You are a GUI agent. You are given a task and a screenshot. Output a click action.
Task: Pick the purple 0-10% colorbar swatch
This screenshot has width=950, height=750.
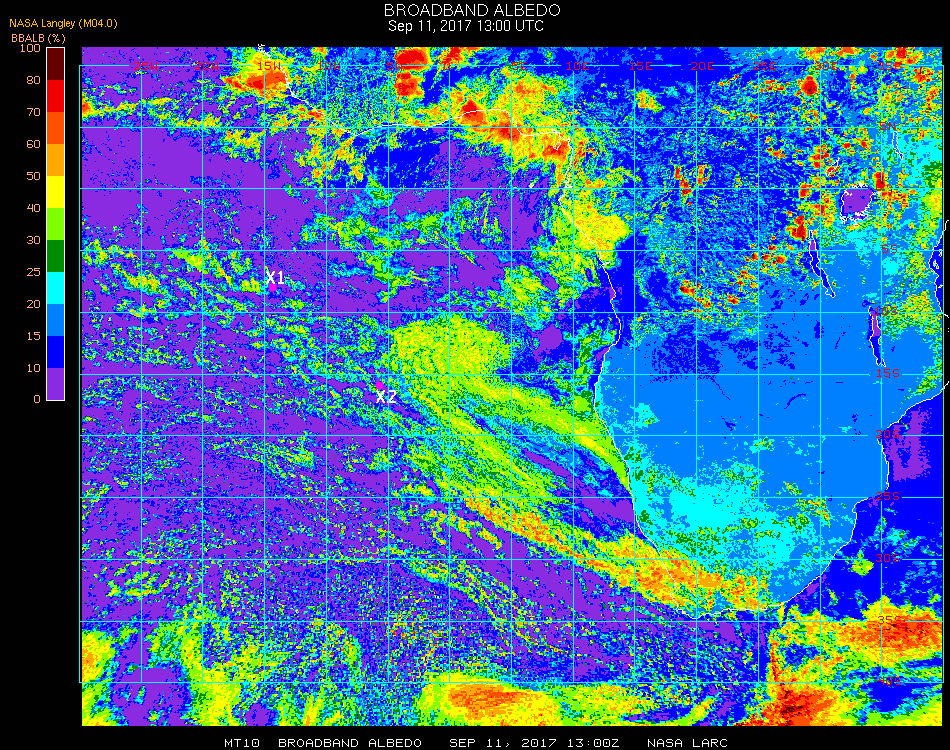[x=56, y=384]
